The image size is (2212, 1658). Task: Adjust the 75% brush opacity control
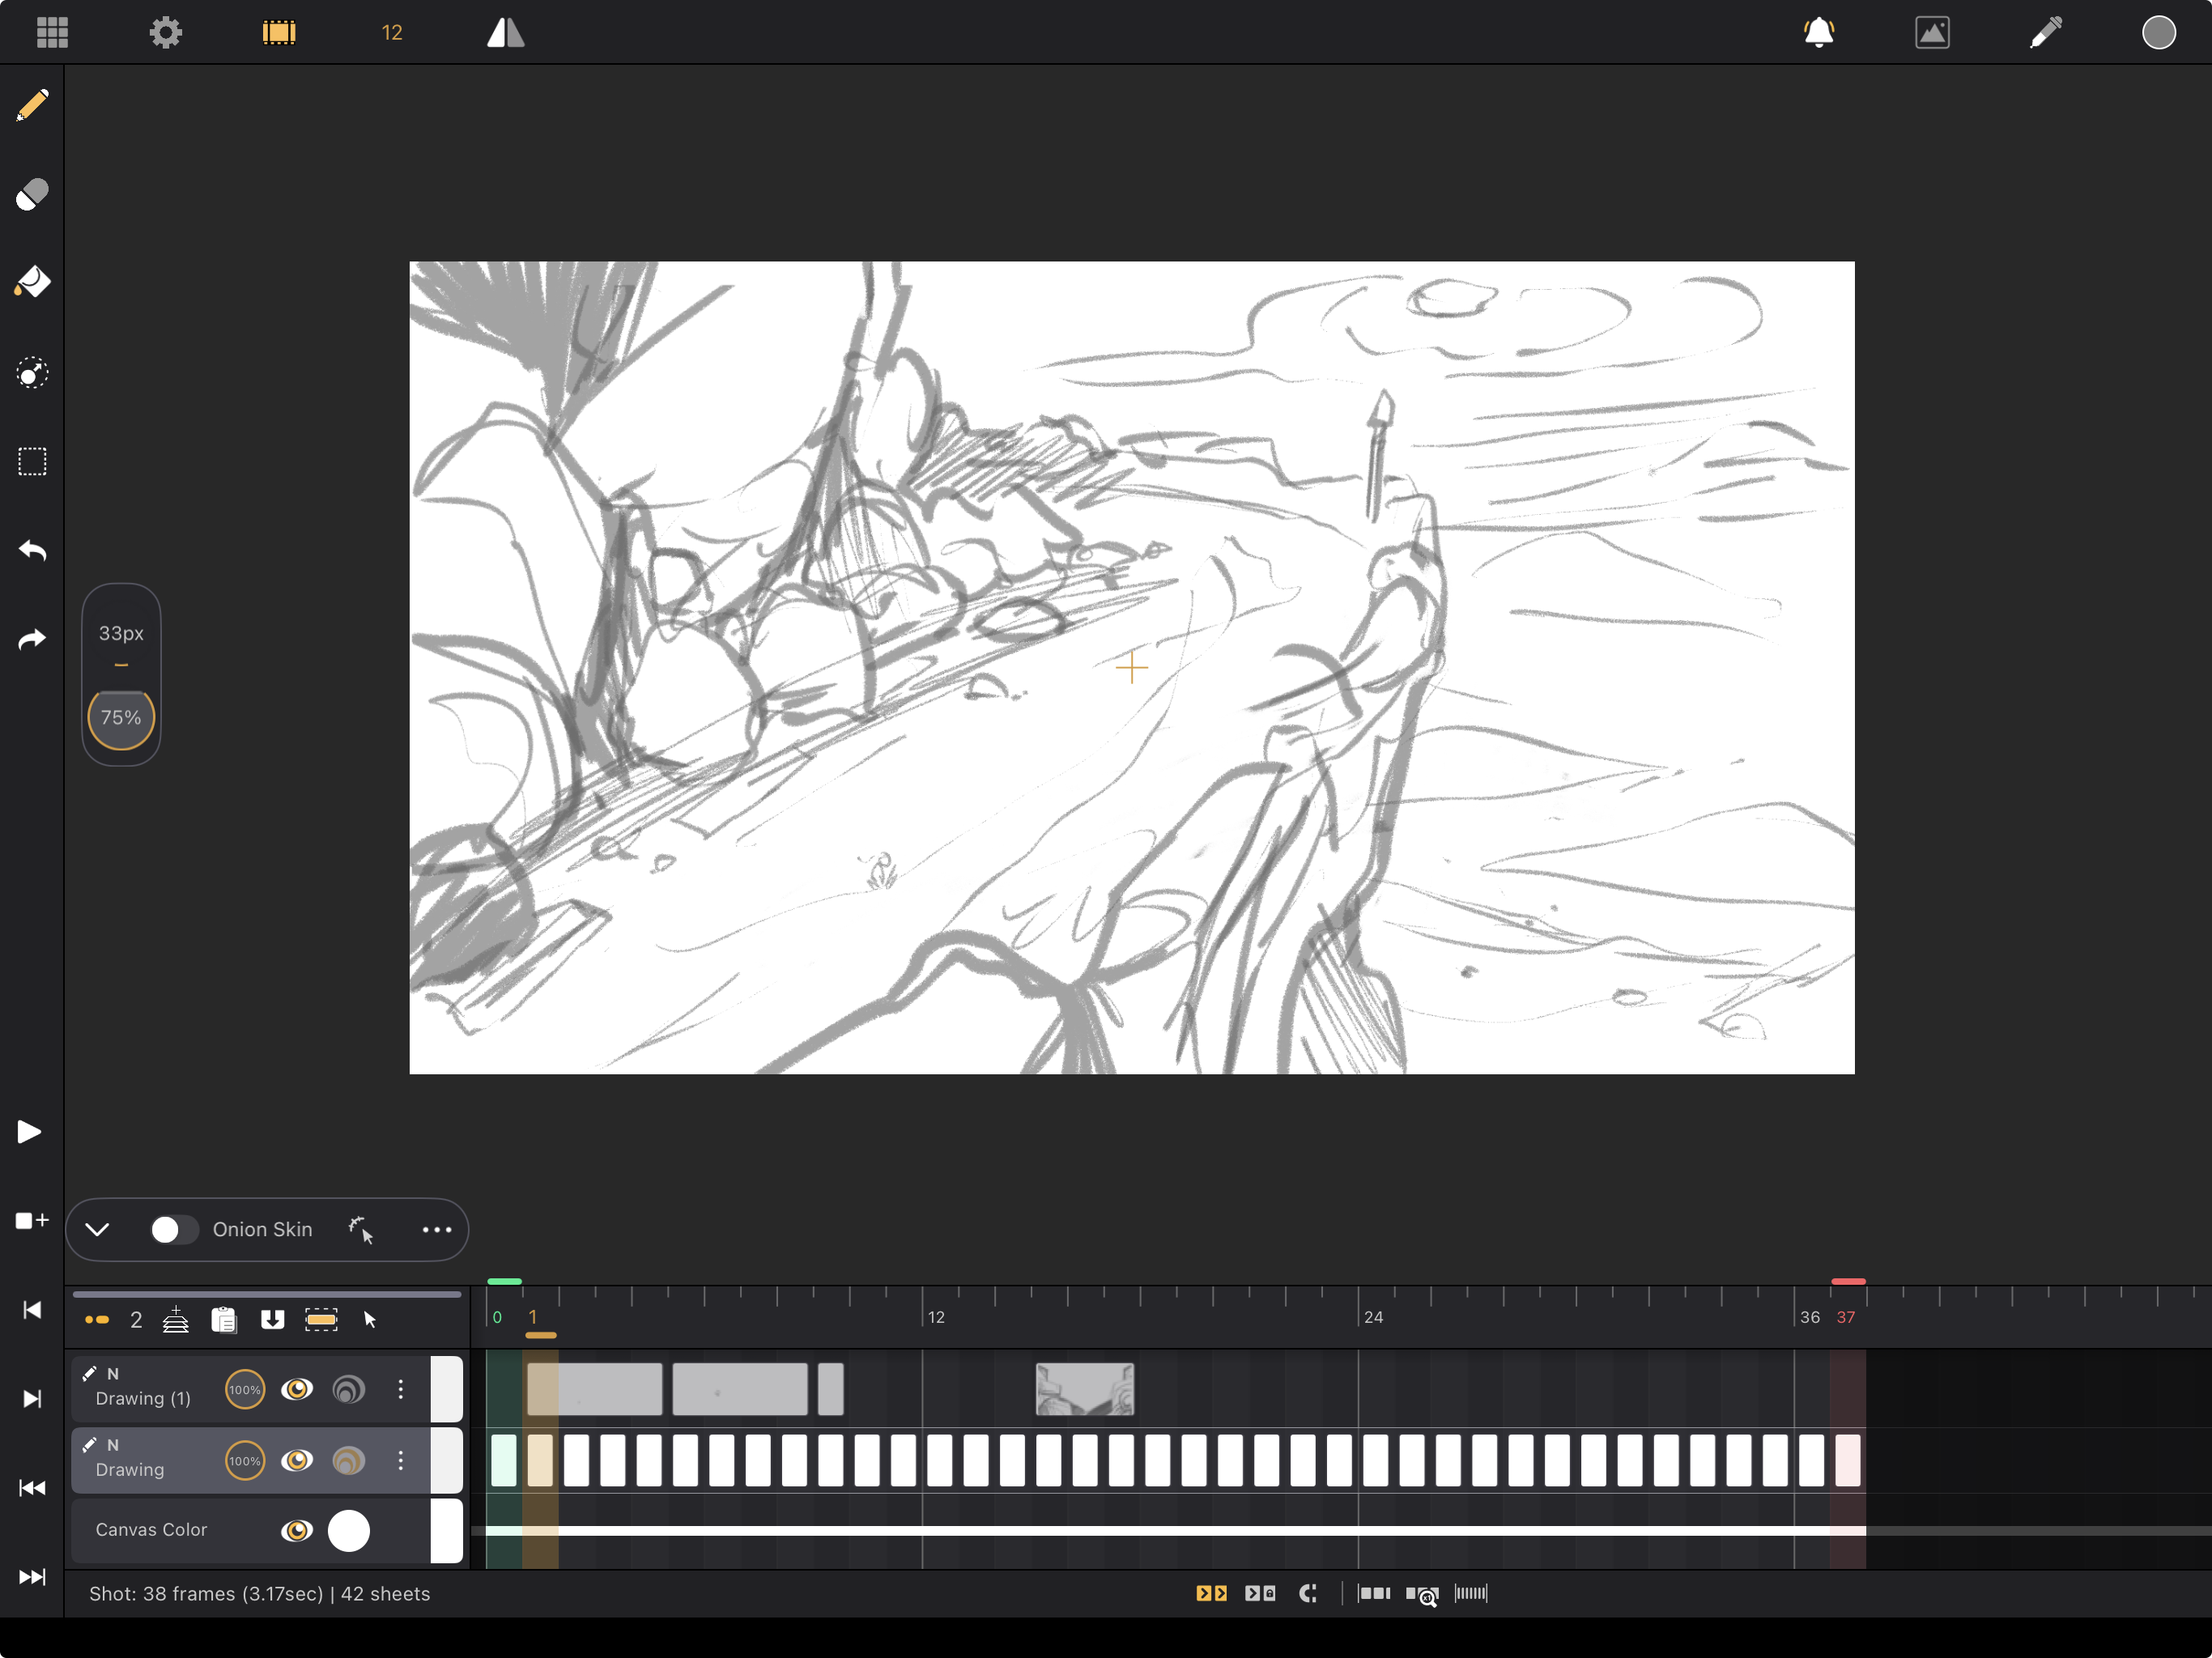pos(121,717)
